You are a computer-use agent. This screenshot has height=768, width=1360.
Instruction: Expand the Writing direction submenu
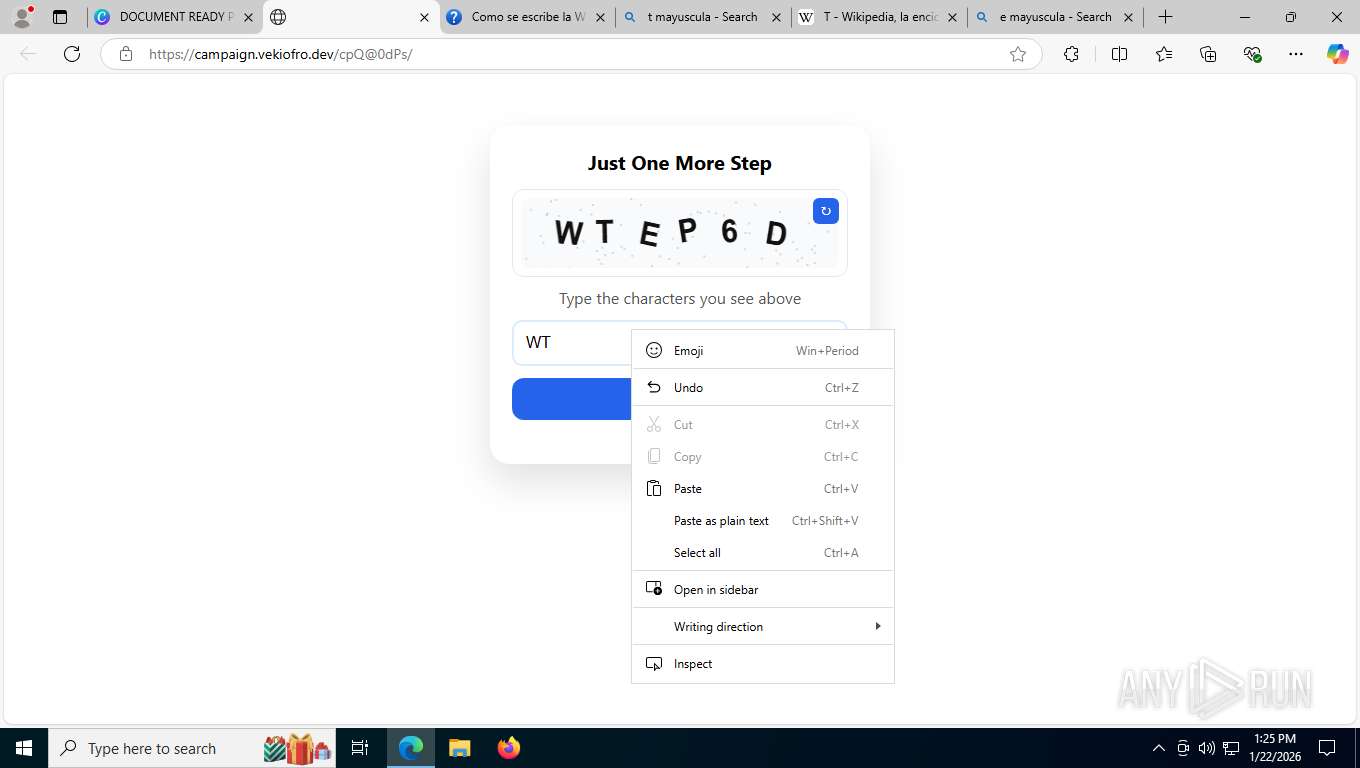(x=763, y=626)
